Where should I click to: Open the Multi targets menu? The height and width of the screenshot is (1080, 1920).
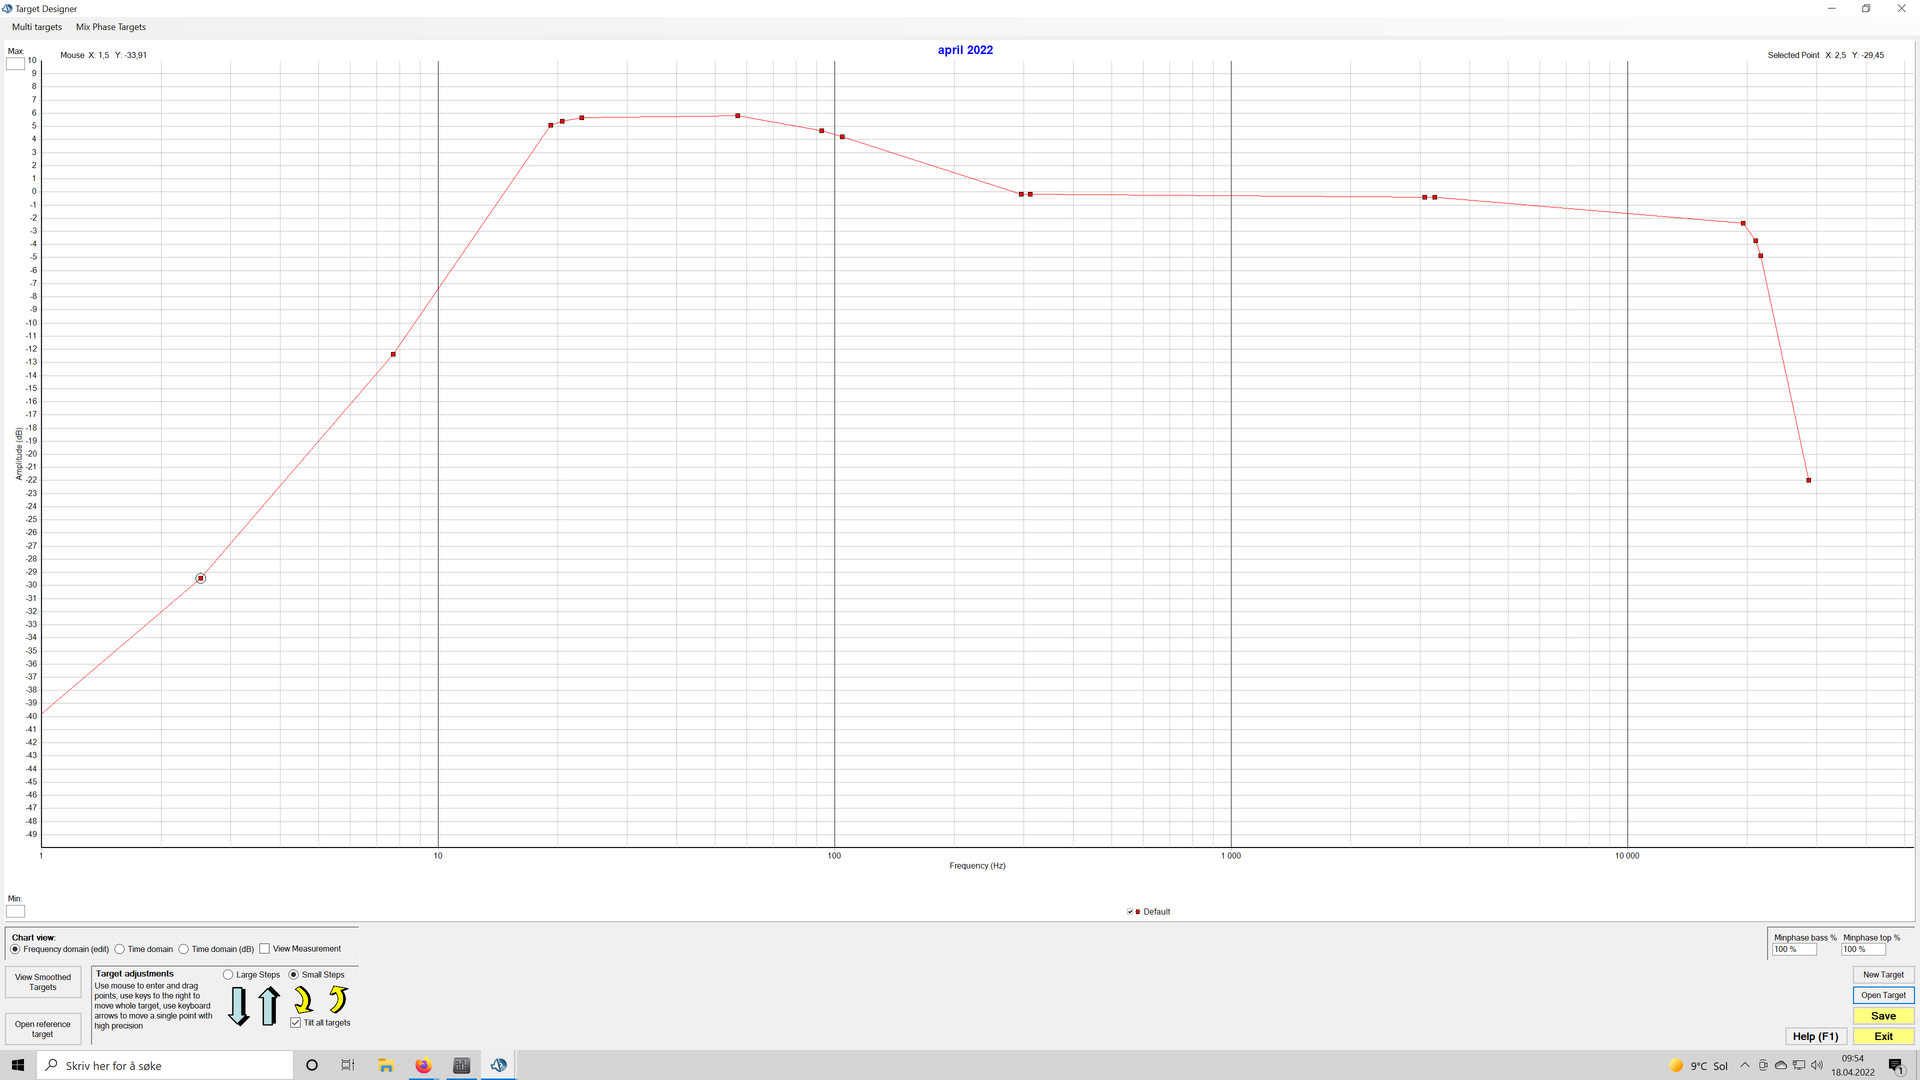37,27
